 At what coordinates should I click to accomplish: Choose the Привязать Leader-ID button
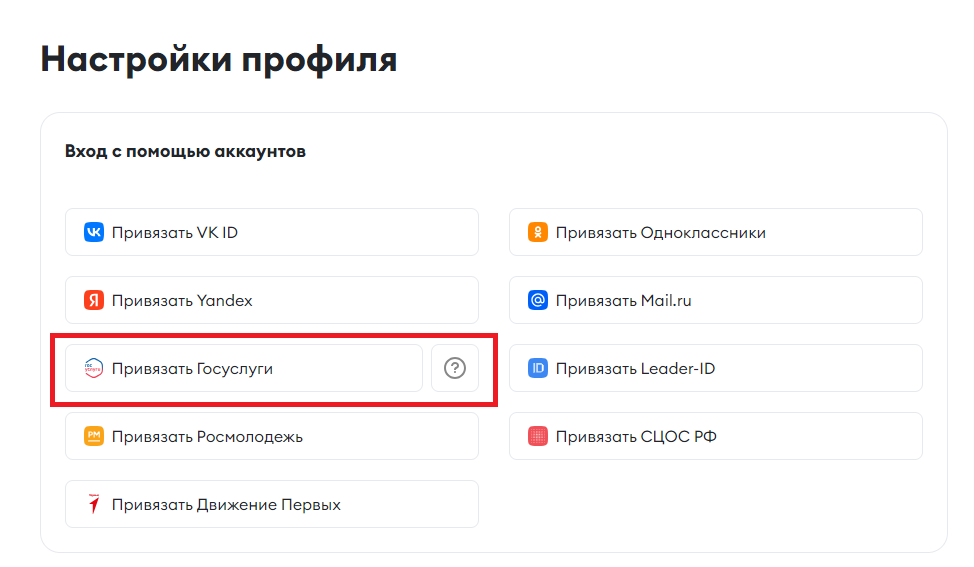(x=716, y=368)
